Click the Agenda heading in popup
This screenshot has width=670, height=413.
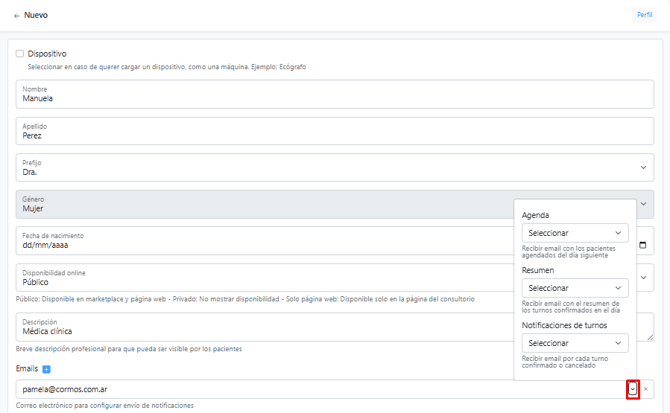[x=535, y=215]
